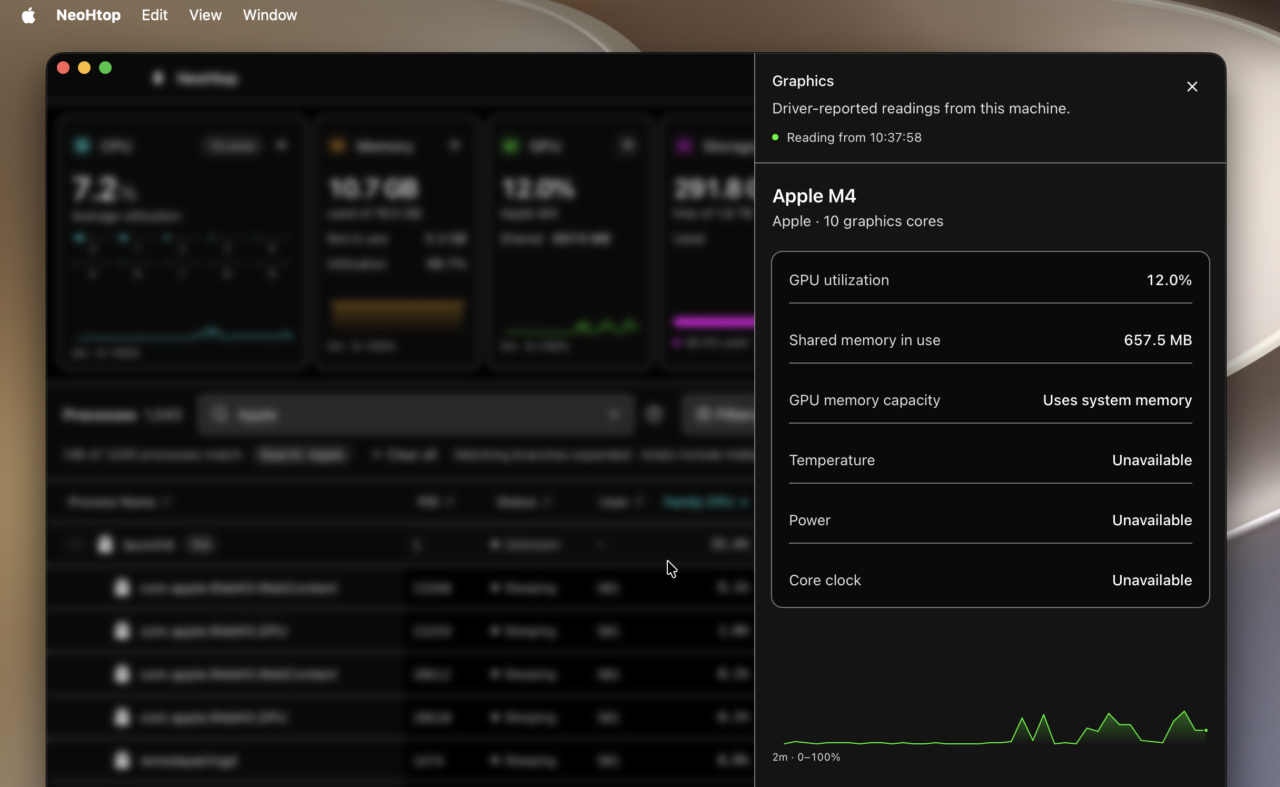
Task: Close the Graphics panel with the X
Action: point(1192,87)
